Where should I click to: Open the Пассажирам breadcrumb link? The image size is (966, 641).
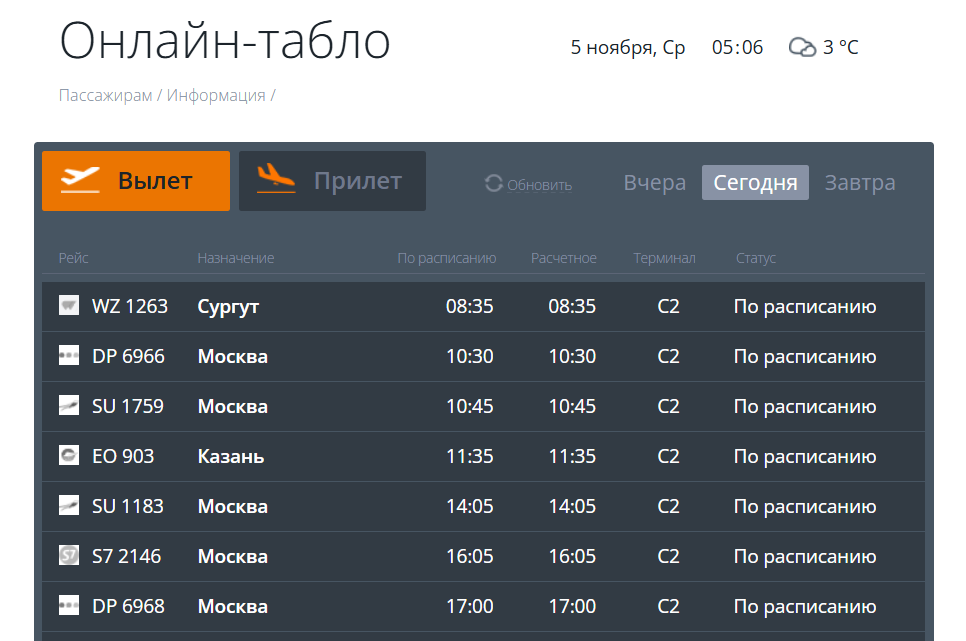[x=105, y=96]
